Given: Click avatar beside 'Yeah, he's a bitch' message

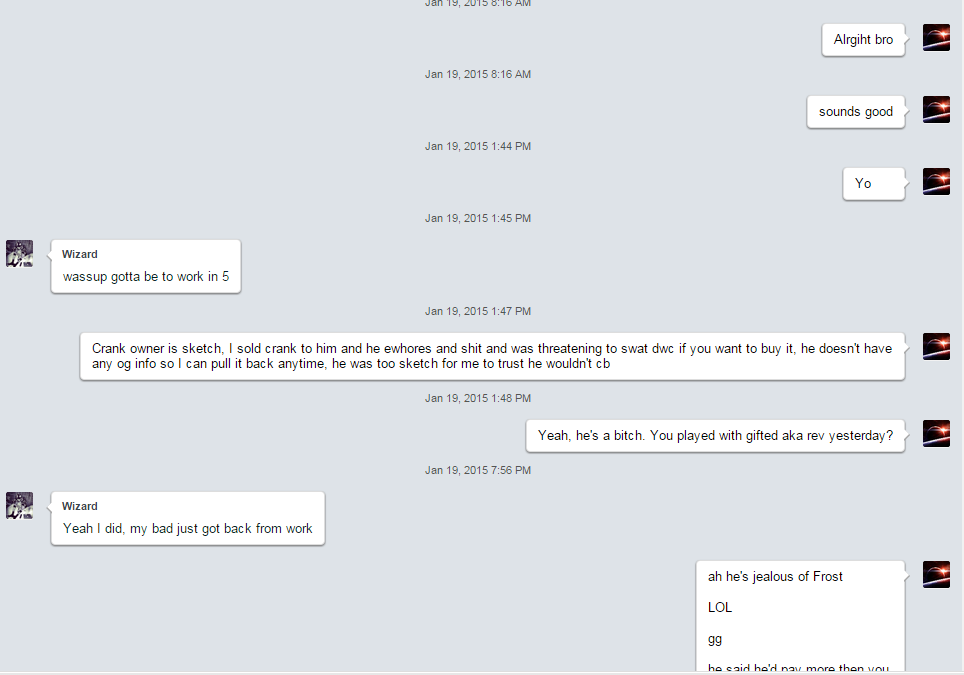Looking at the screenshot, I should [x=936, y=433].
